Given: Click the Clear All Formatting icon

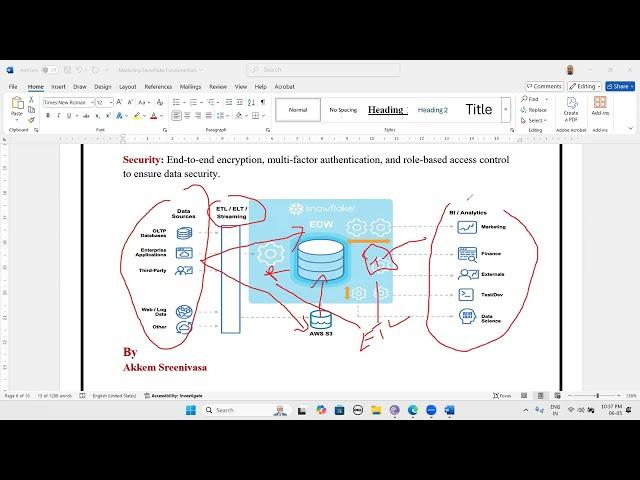Looking at the screenshot, I should 160,102.
